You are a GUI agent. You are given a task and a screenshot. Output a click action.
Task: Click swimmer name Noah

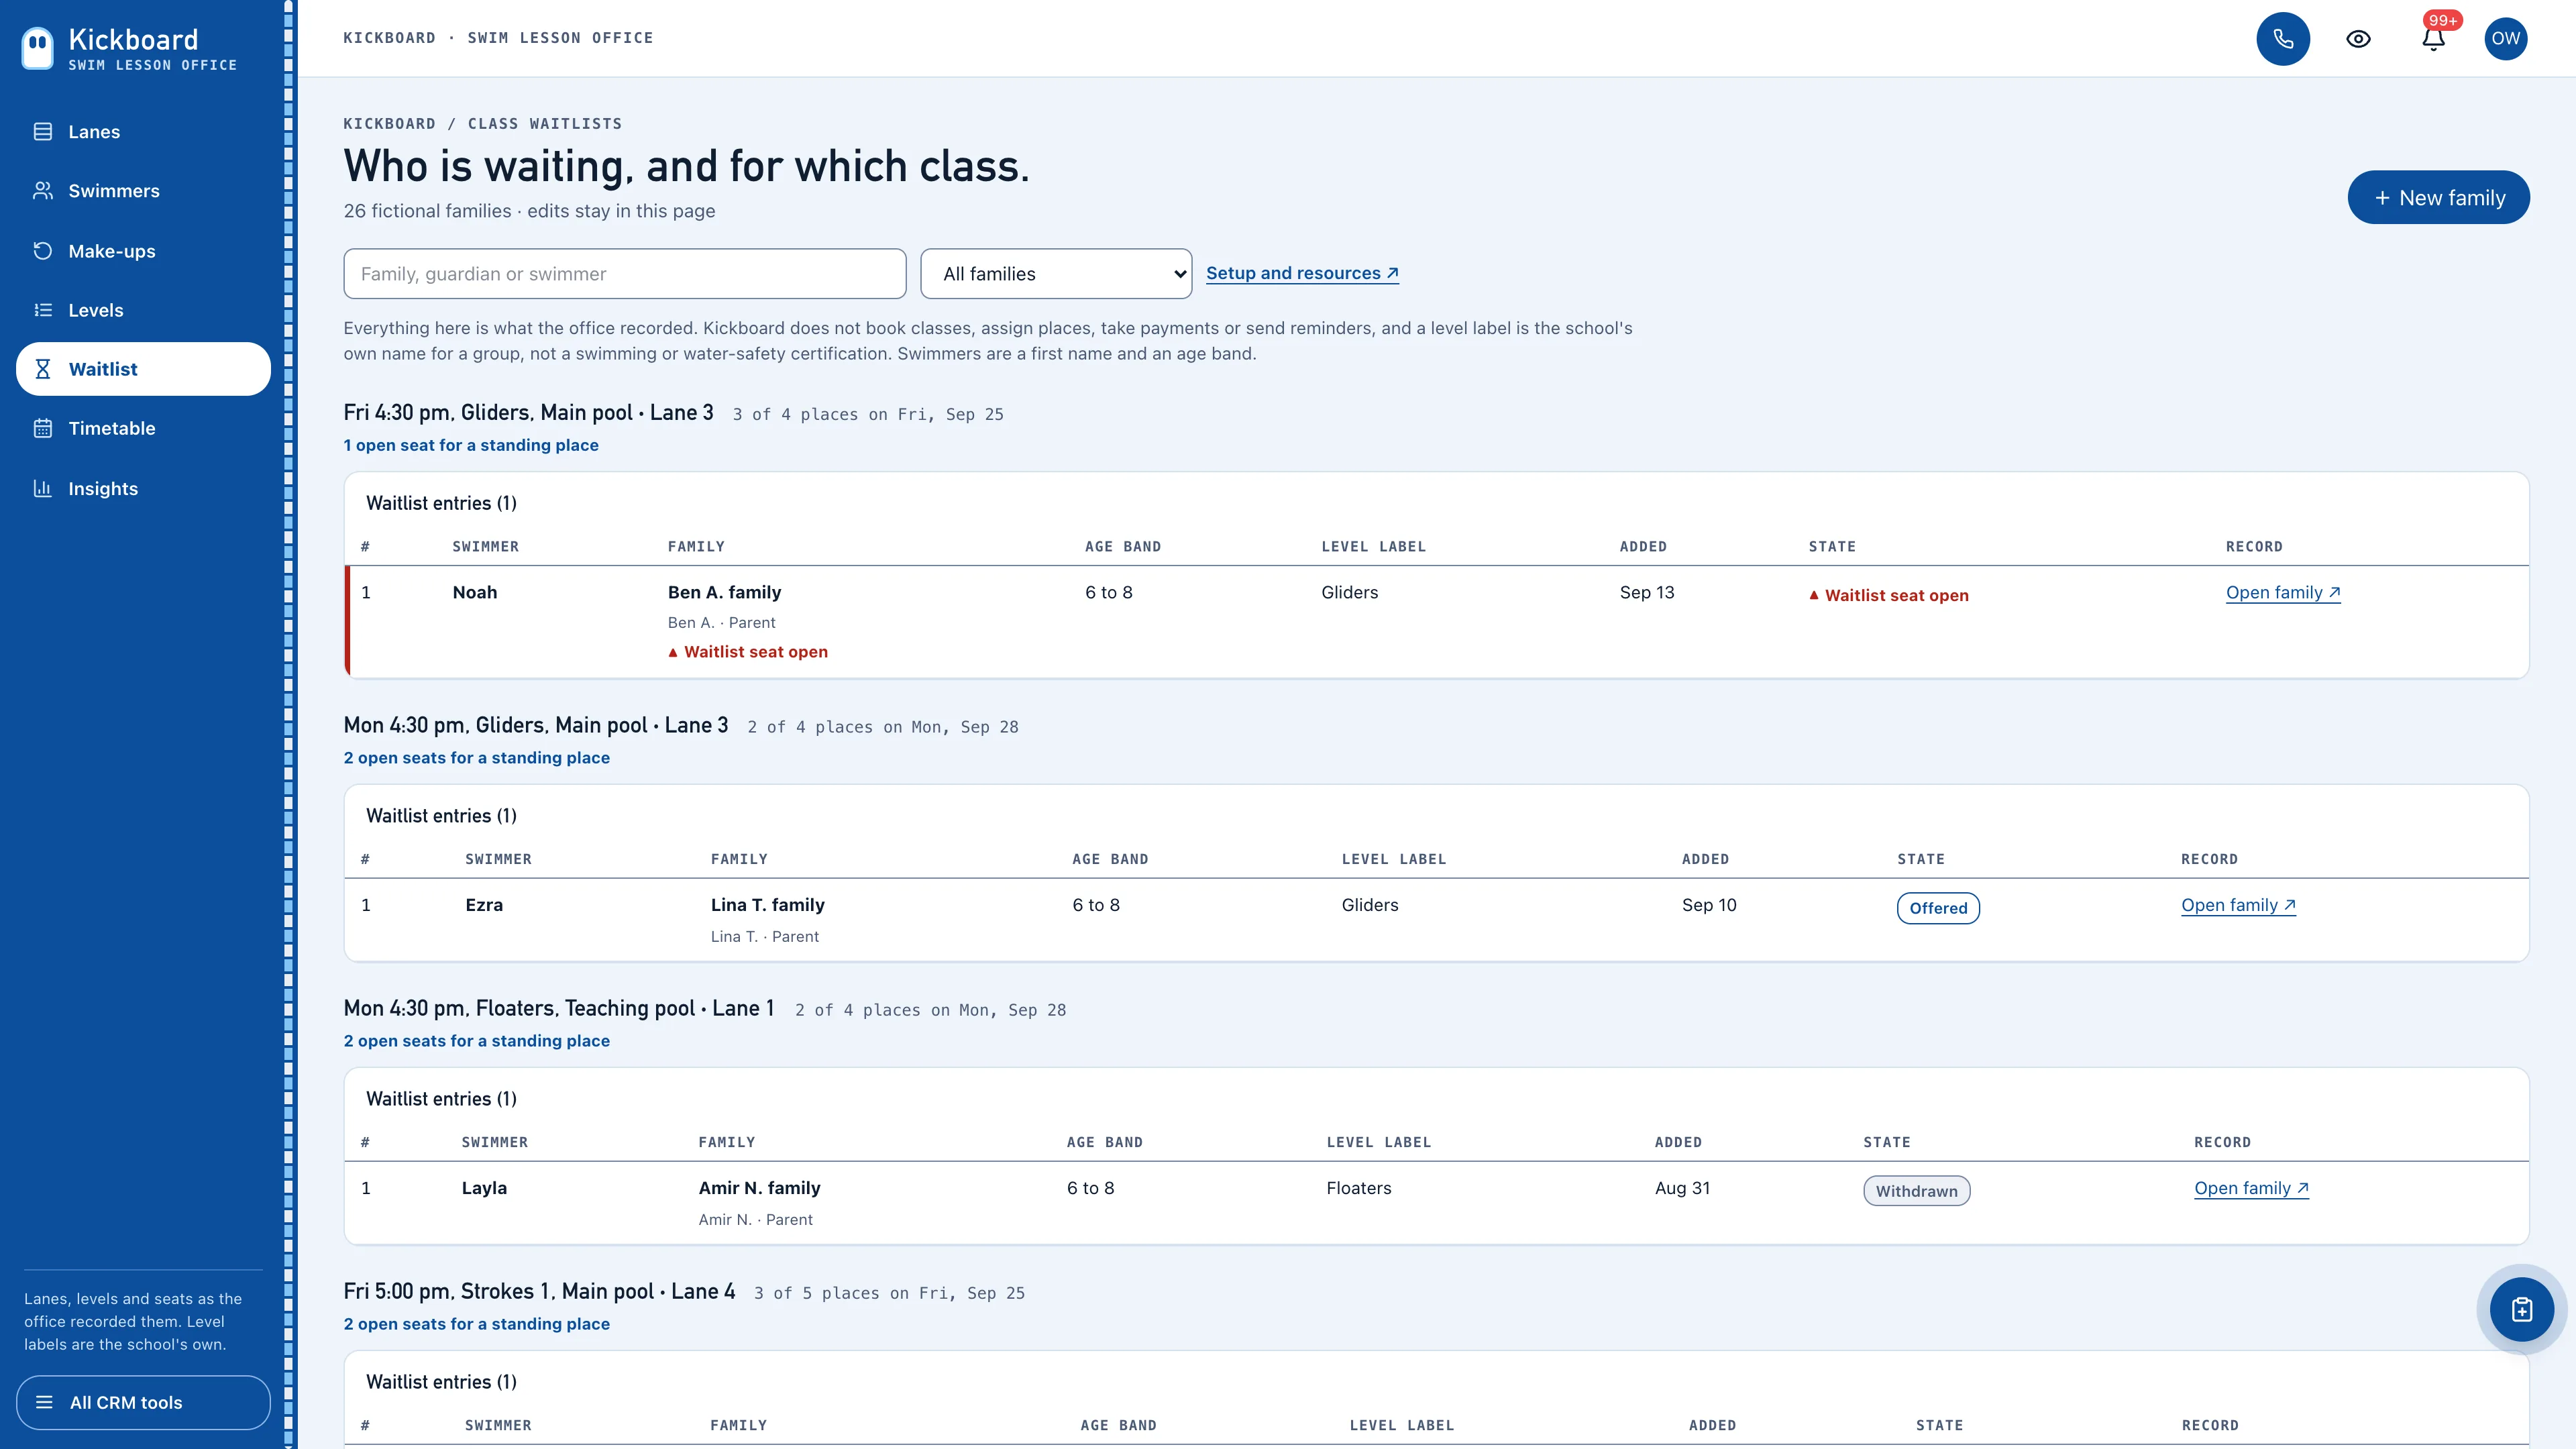click(474, 592)
